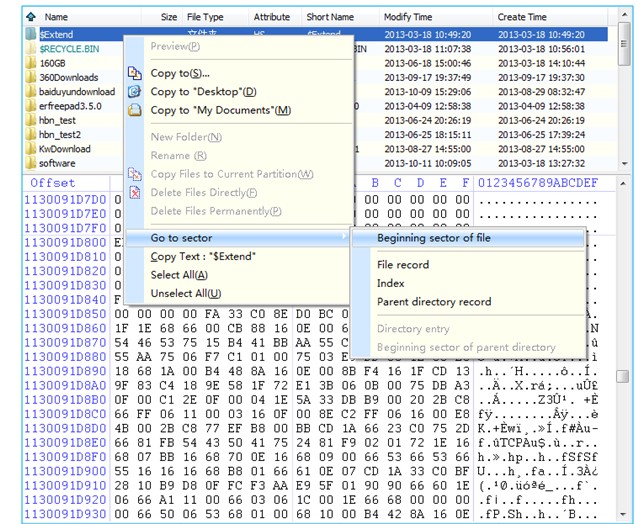Click hex view scrollbar down arrow

click(624, 515)
